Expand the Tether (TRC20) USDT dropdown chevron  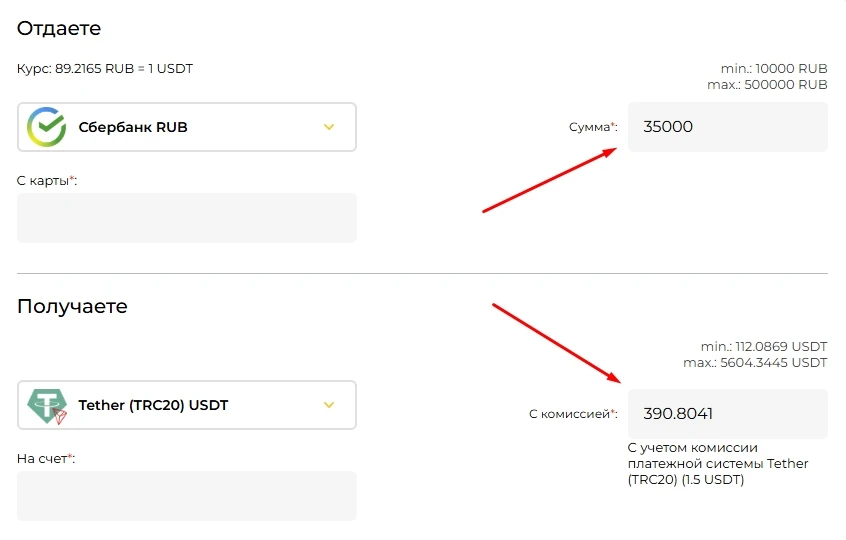click(x=329, y=405)
